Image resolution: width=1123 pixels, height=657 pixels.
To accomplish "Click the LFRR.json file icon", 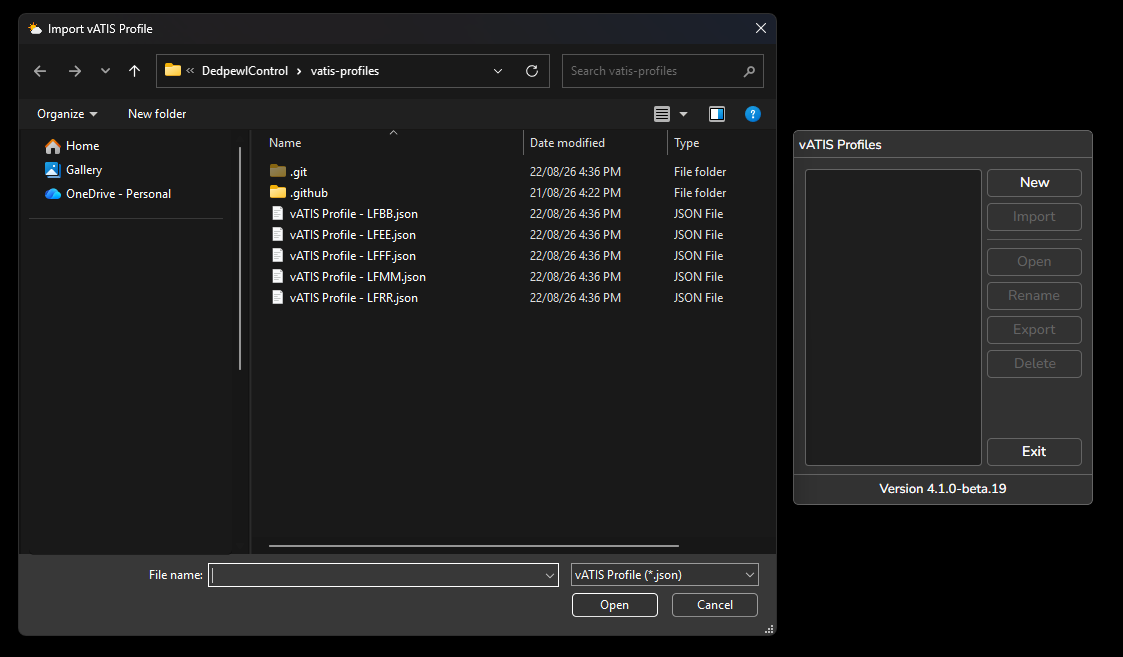I will click(x=278, y=297).
